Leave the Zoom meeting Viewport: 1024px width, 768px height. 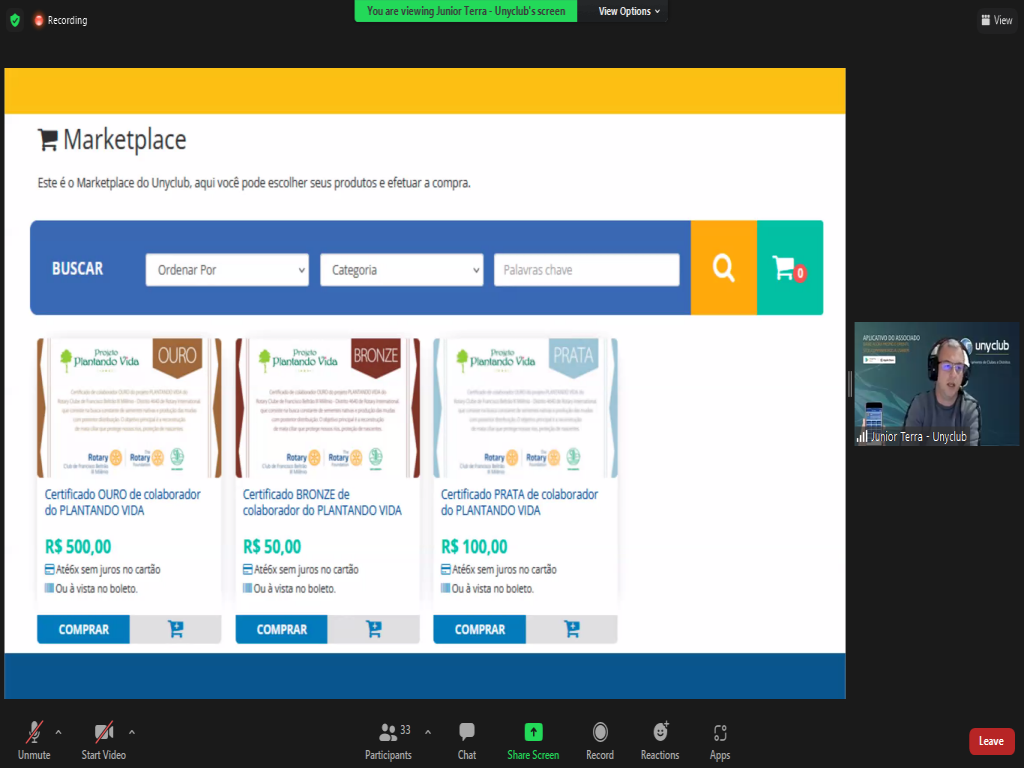tap(991, 741)
